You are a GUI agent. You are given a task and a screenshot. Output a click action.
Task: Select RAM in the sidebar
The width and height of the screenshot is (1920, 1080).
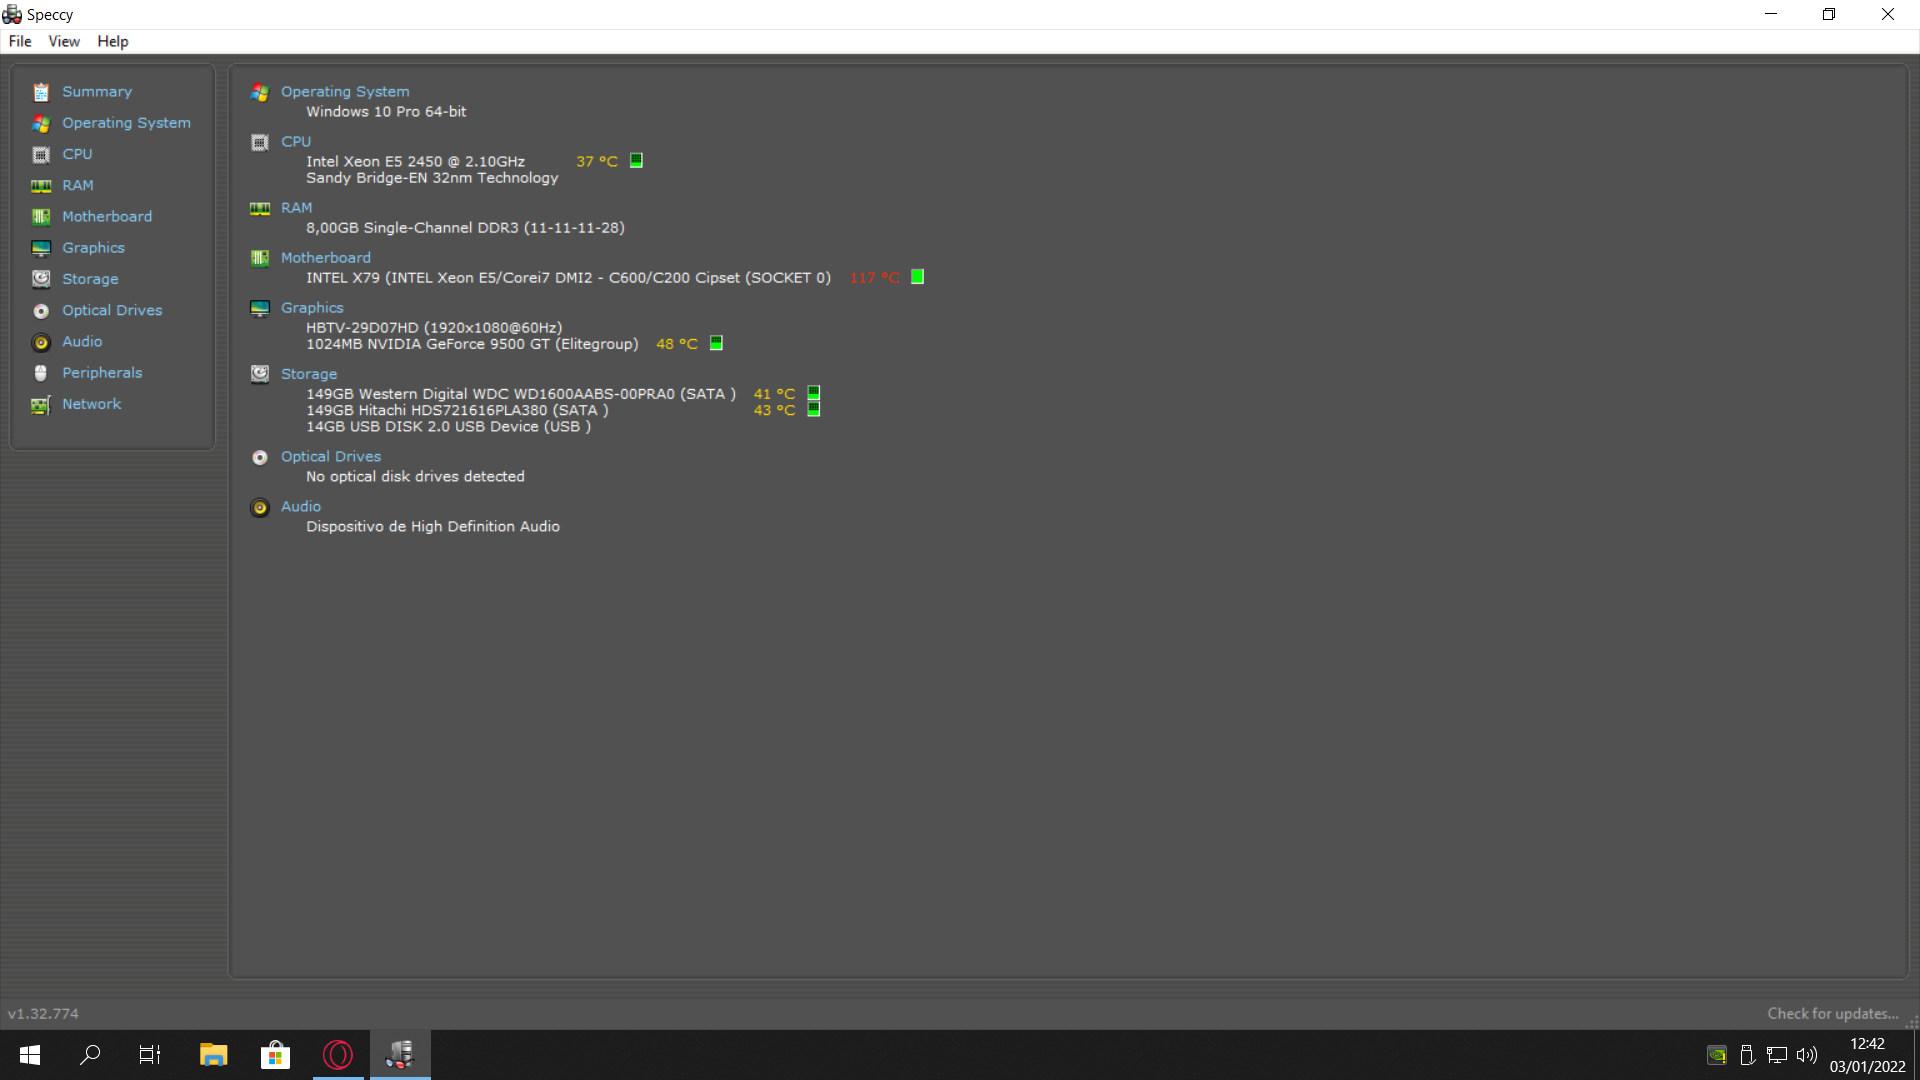pyautogui.click(x=78, y=185)
